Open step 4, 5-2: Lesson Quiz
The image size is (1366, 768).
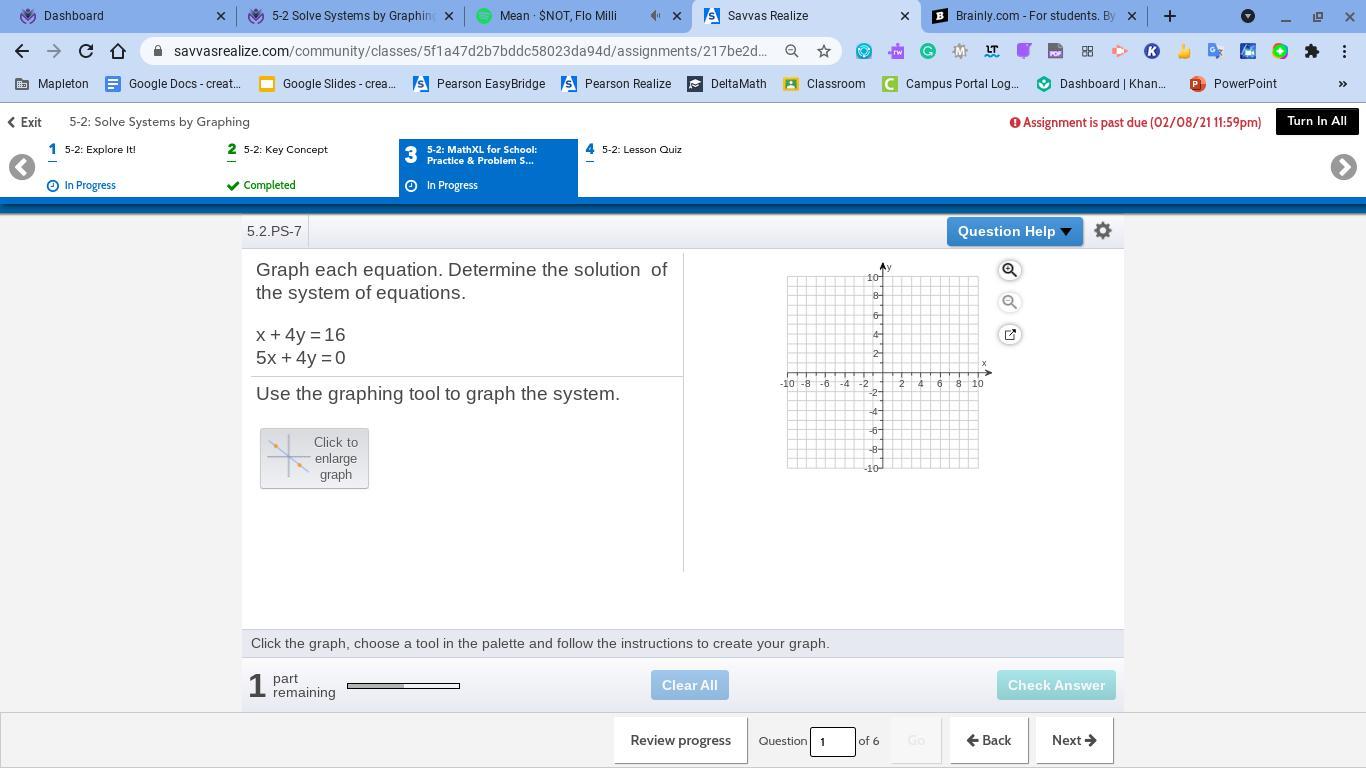[x=667, y=167]
